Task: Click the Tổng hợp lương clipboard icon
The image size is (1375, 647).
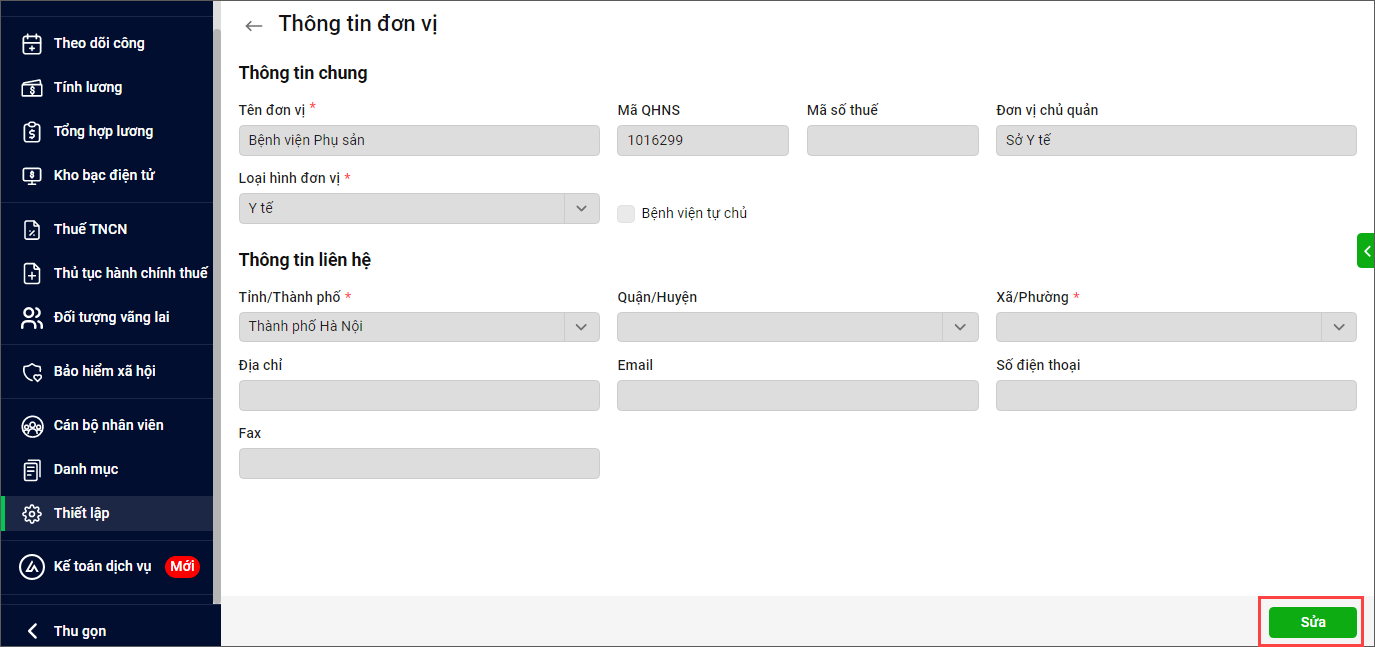Action: [33, 131]
